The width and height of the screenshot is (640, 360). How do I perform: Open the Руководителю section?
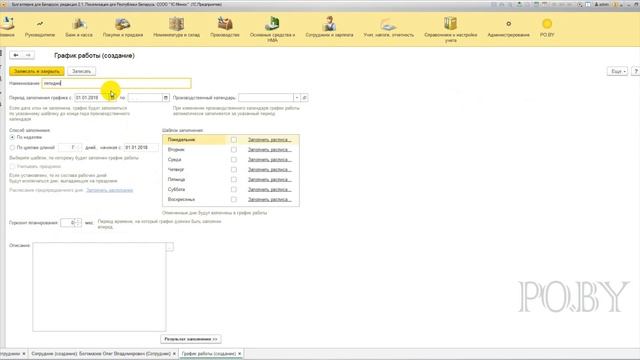point(40,28)
